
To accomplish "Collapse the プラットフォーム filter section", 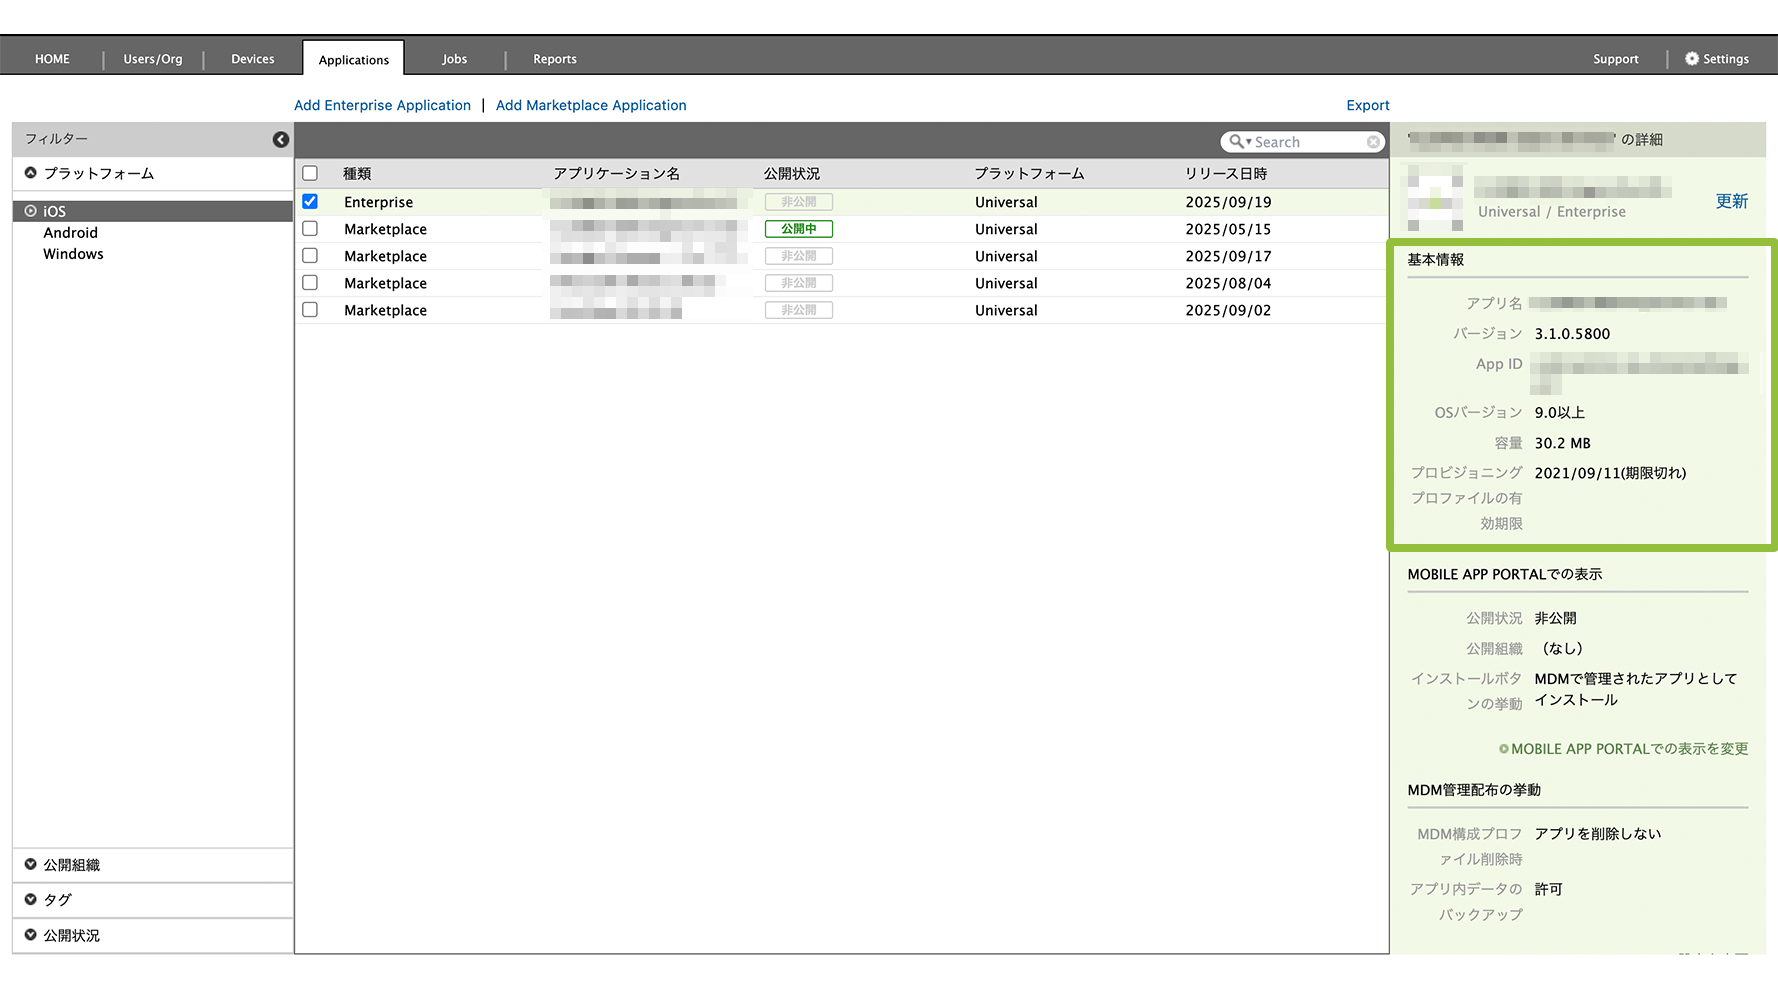I will coord(31,173).
